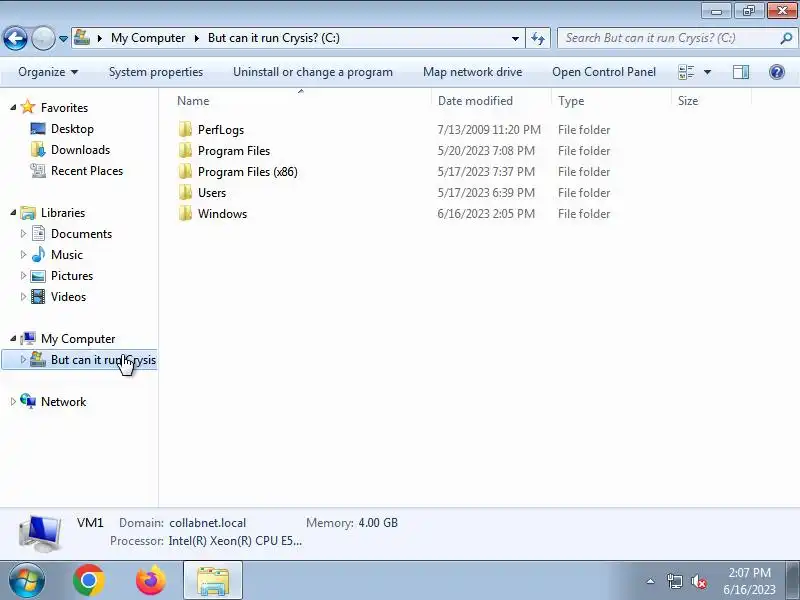Expand the Music library

[x=23, y=254]
